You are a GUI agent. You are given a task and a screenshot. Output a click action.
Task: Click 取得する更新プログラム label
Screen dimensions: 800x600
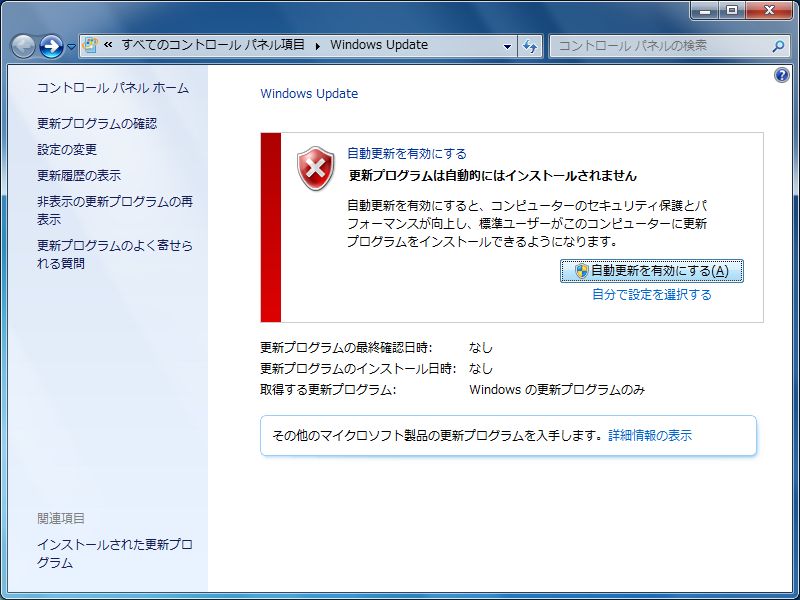(x=328, y=390)
